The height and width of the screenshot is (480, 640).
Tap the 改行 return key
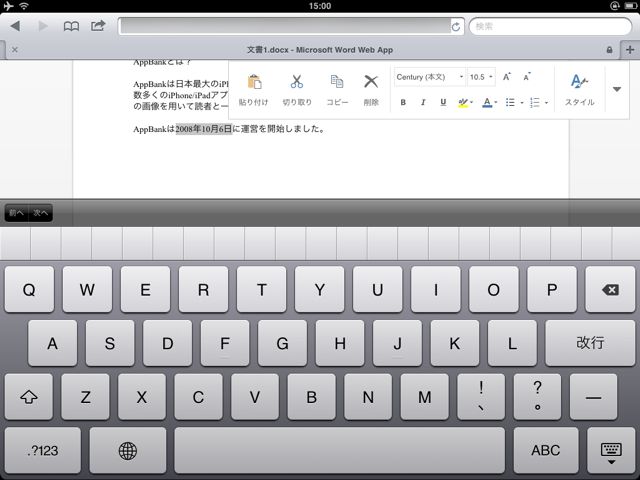pyautogui.click(x=590, y=343)
